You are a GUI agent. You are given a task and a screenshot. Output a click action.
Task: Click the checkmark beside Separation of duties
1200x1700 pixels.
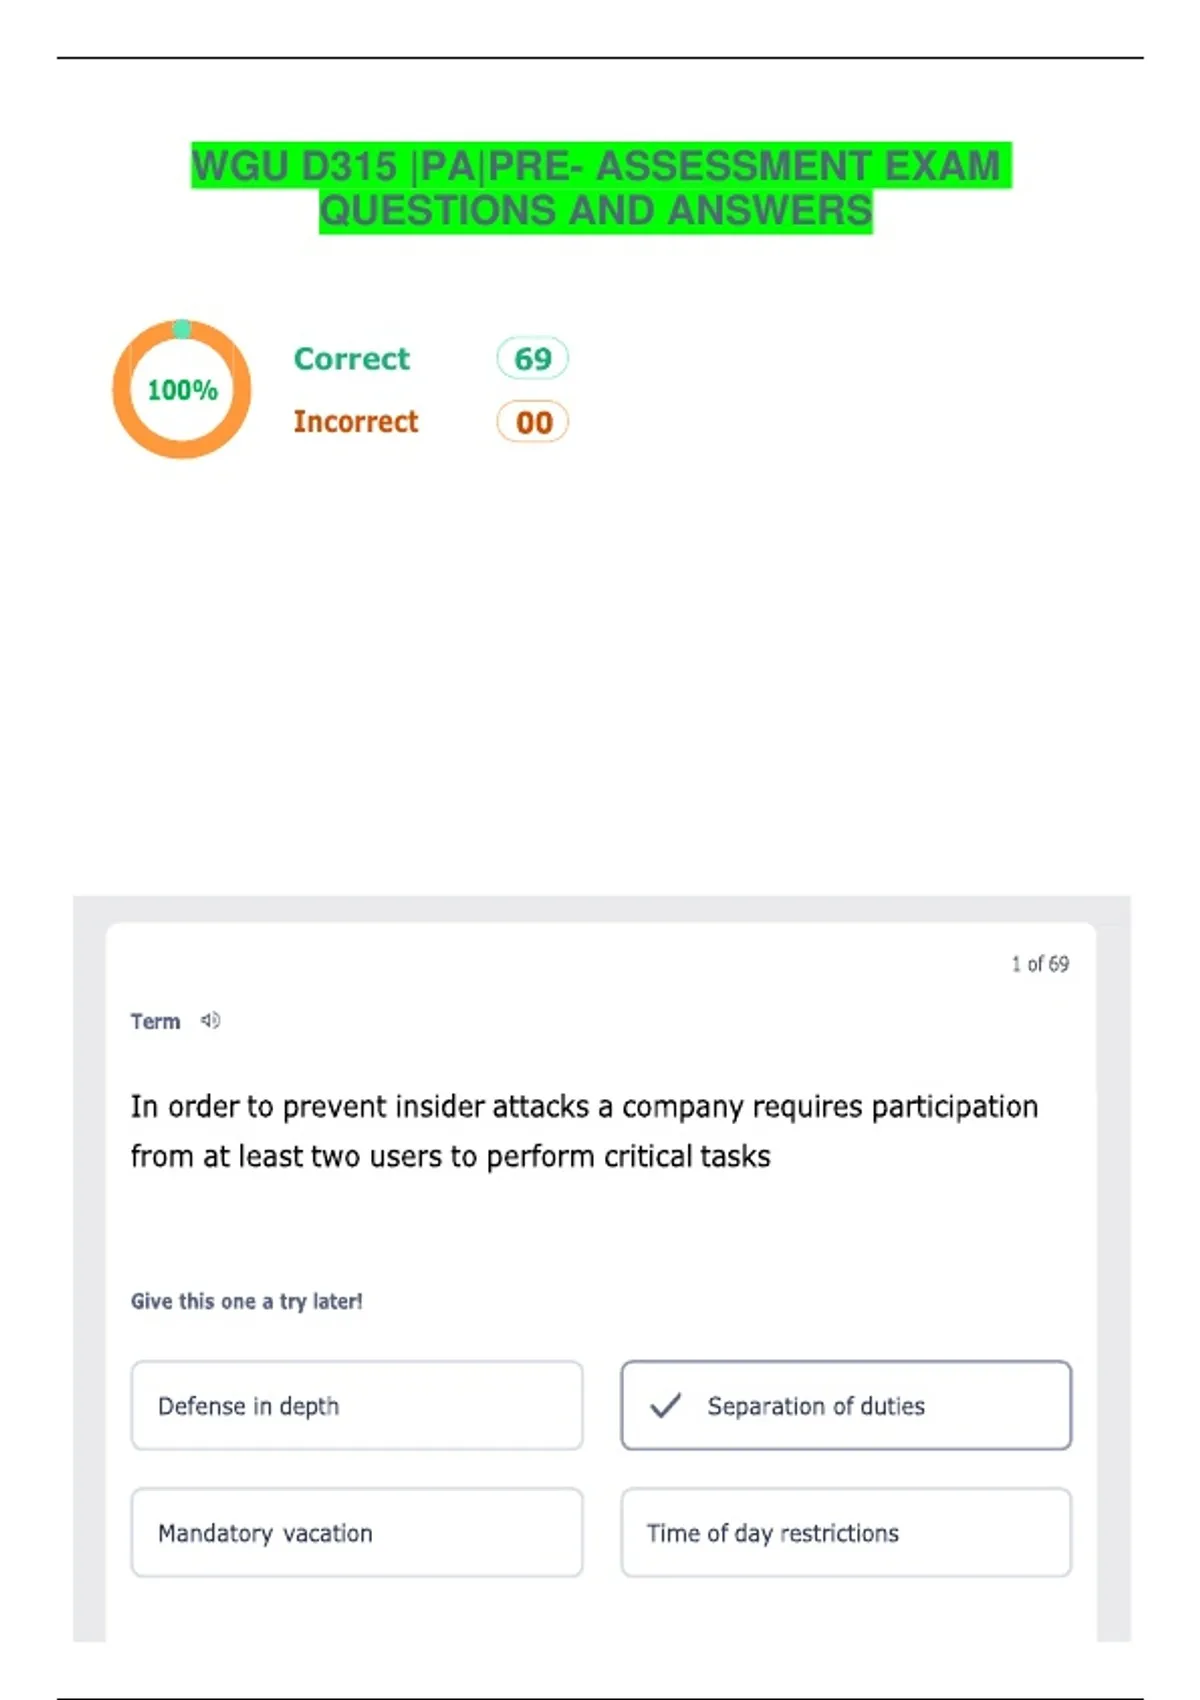[665, 1405]
